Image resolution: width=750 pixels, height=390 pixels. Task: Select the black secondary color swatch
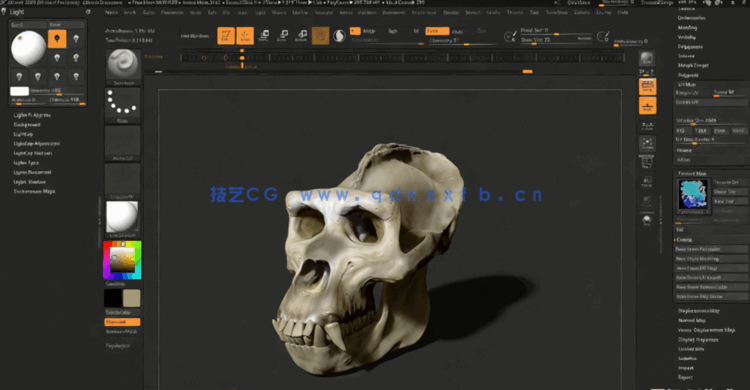point(113,298)
